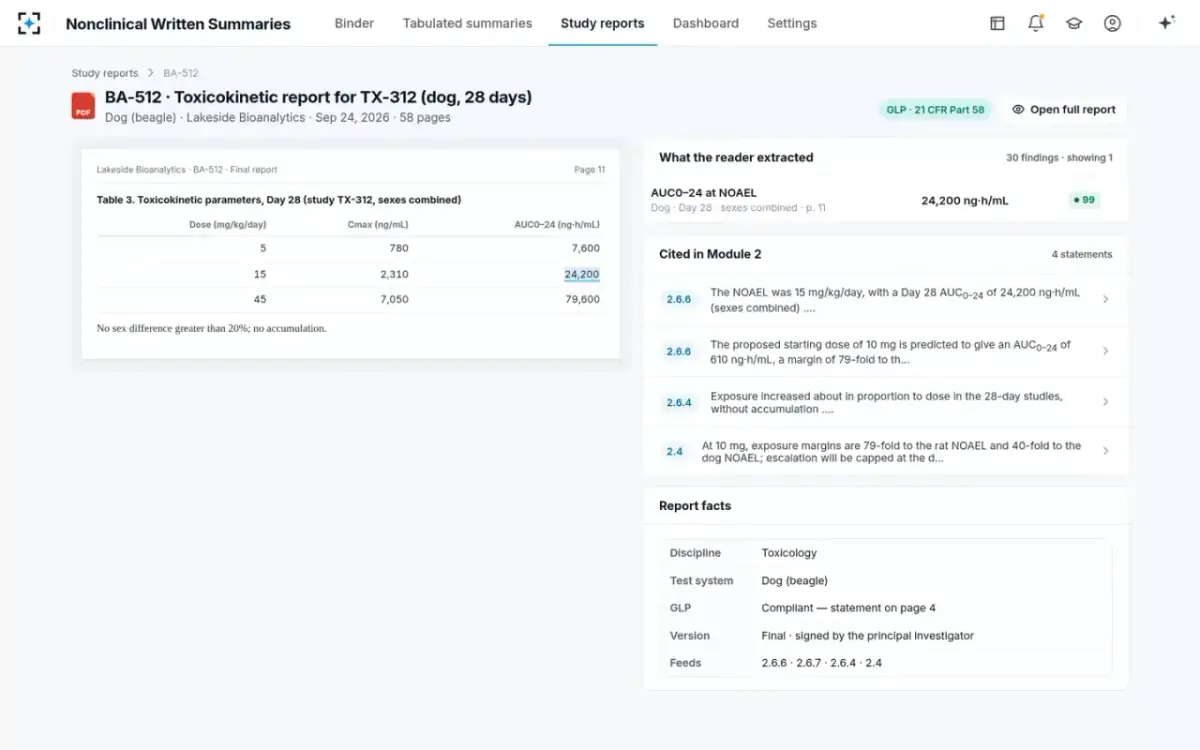
Task: Switch to the Binder tab
Action: point(354,23)
